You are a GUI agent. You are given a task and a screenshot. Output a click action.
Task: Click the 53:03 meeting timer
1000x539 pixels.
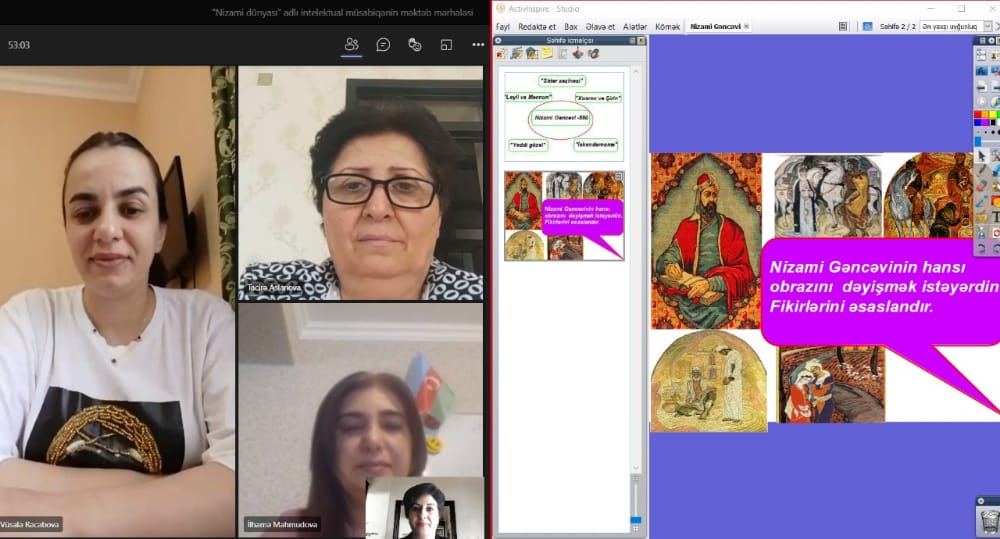(x=19, y=45)
